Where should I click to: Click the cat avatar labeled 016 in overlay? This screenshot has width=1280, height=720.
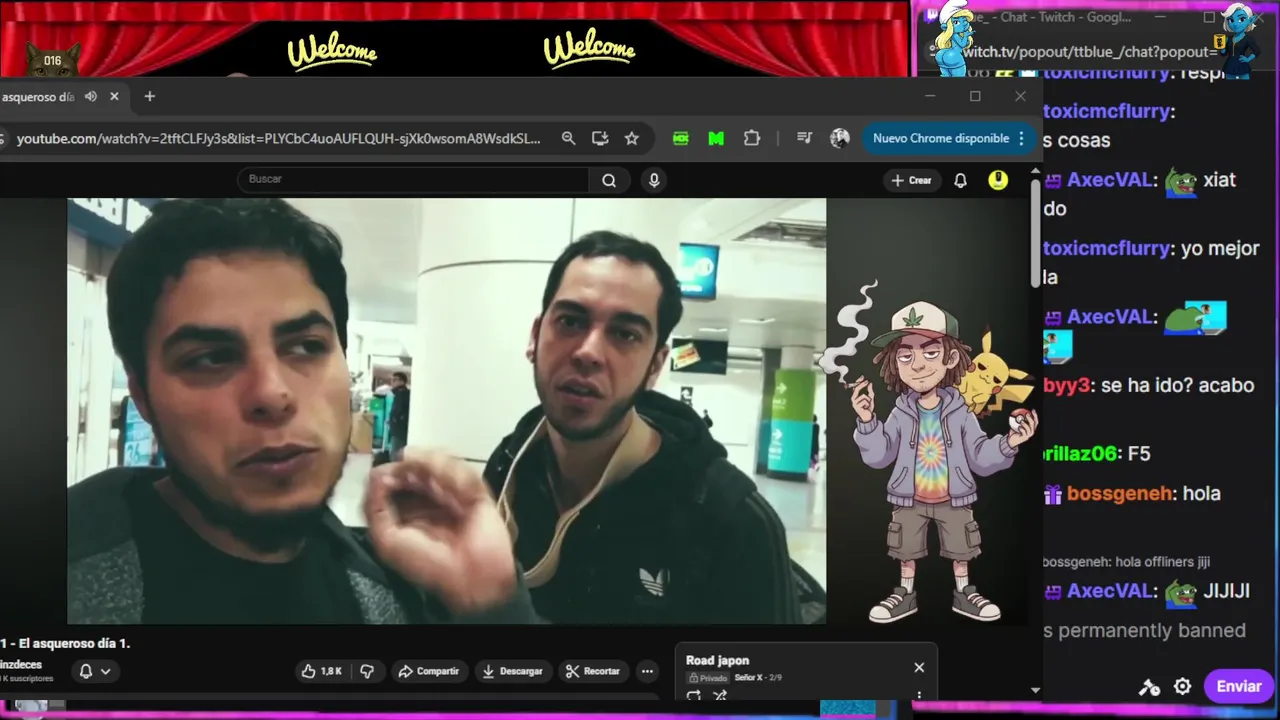point(52,61)
